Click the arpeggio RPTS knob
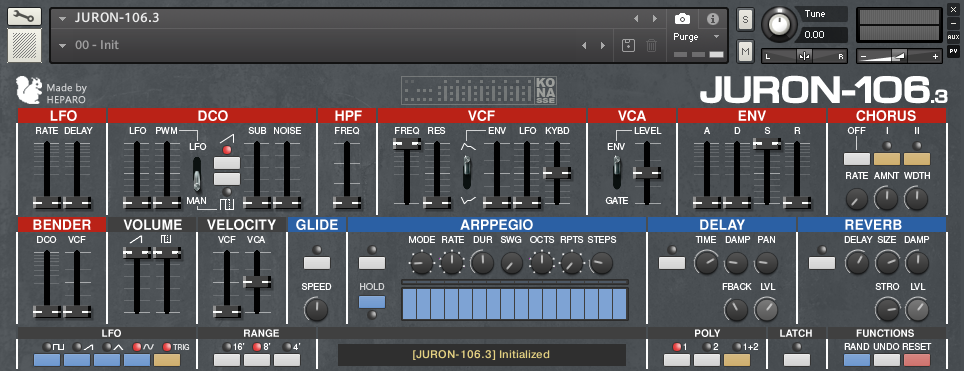Image resolution: width=964 pixels, height=371 pixels. [571, 263]
